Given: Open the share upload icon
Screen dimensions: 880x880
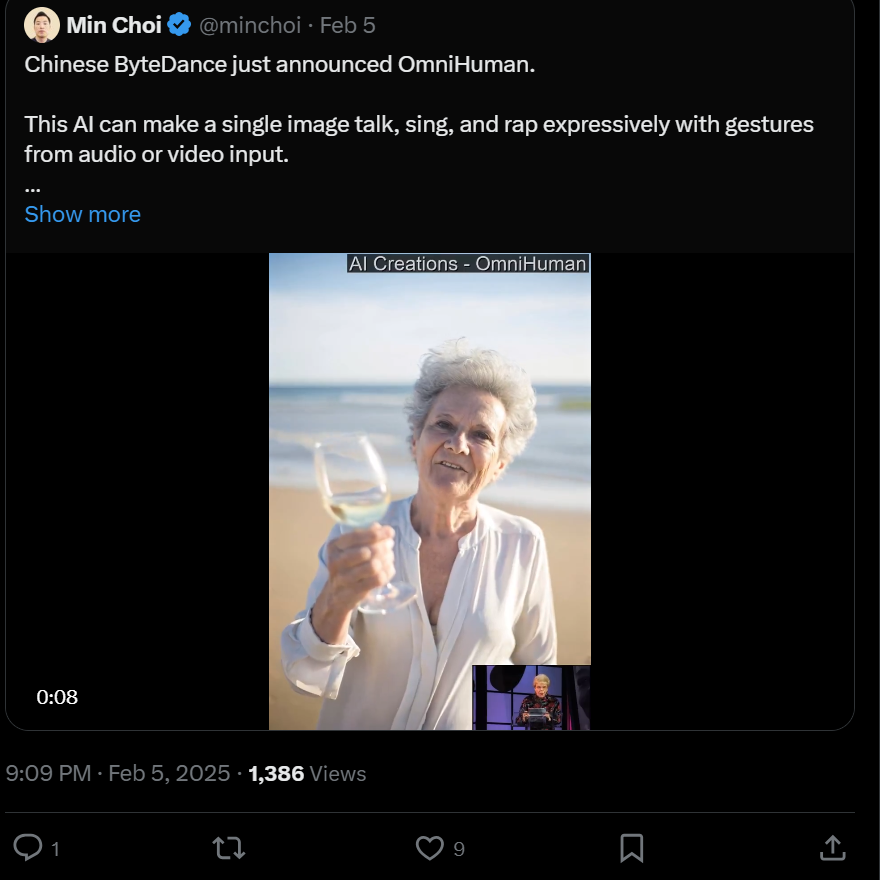Looking at the screenshot, I should click(x=832, y=848).
